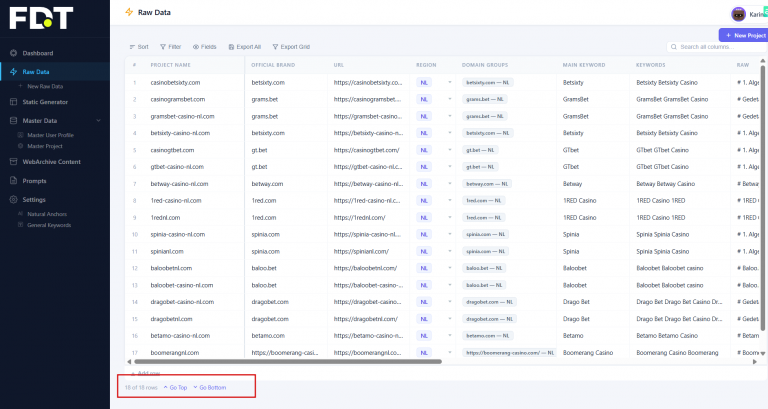Click the baloo.bet brand cell for baloobetnl.com
Image resolution: width=768 pixels, height=409 pixels.
coord(264,268)
